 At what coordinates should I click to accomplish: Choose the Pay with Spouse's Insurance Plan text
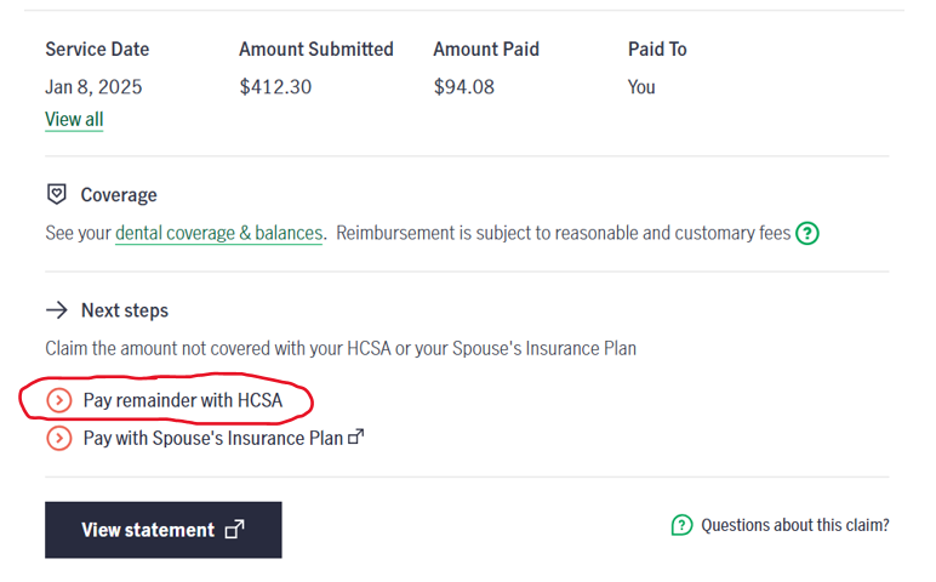coord(212,438)
